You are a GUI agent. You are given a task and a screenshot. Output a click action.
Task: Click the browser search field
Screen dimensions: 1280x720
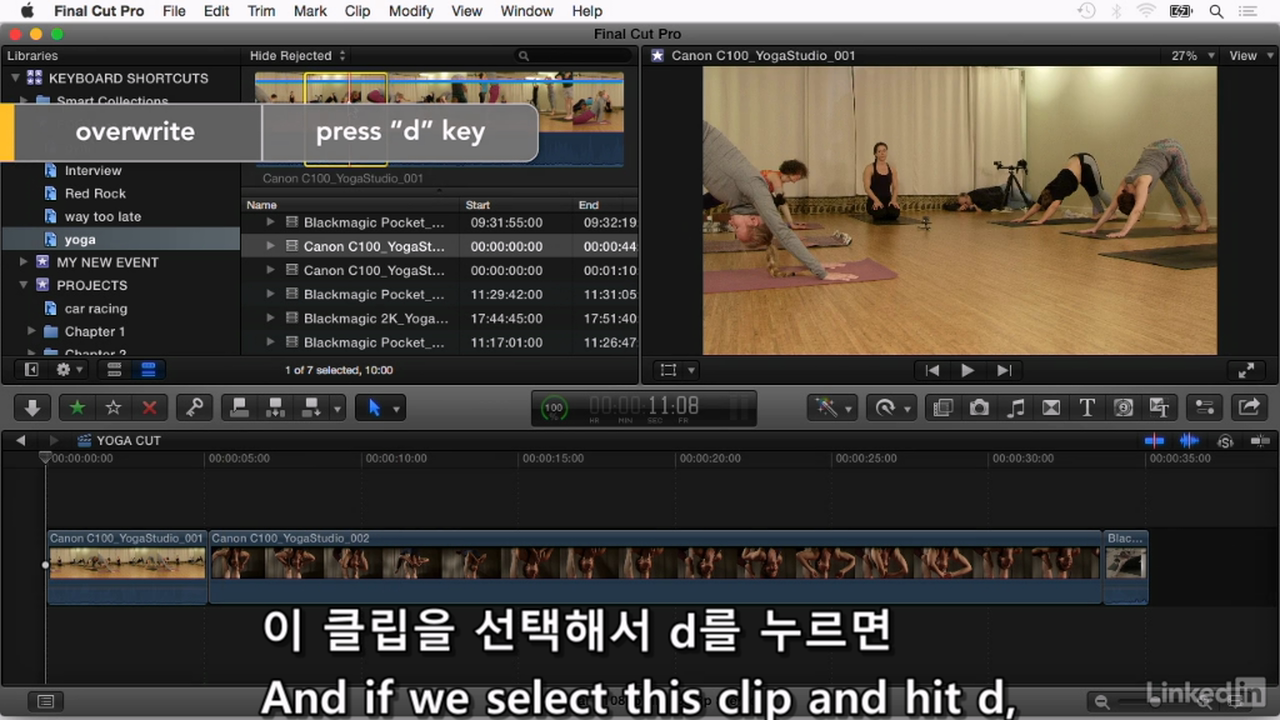click(x=575, y=56)
